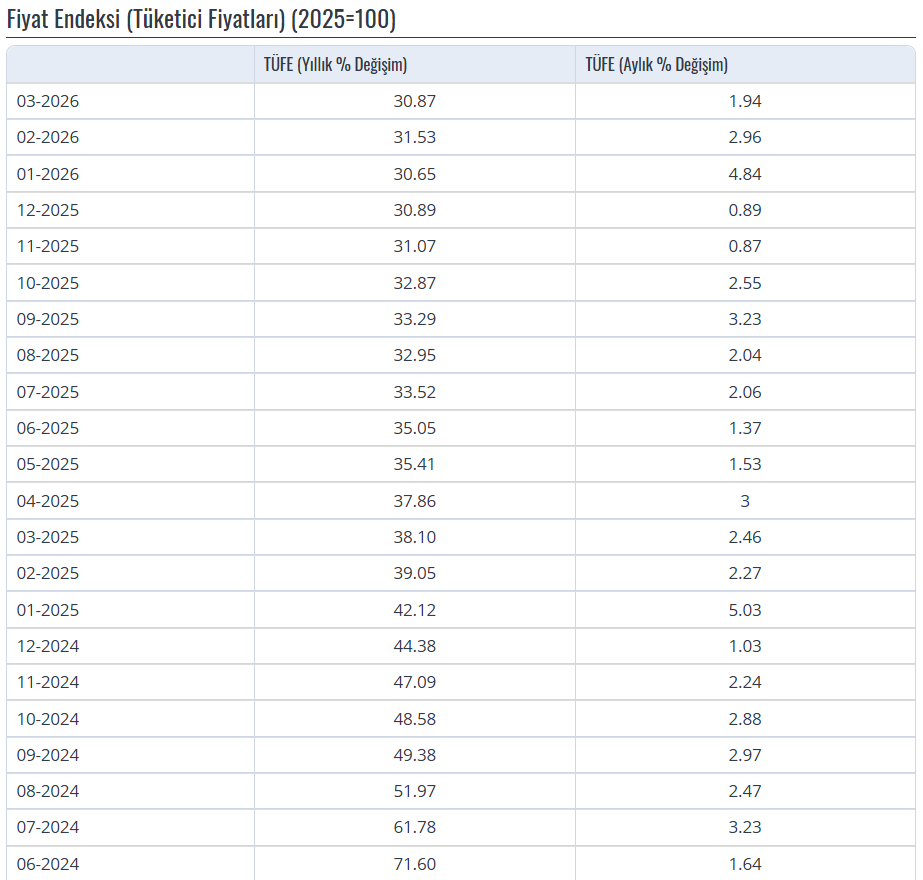Click yearly value 32.95
The height and width of the screenshot is (880, 923).
click(414, 356)
